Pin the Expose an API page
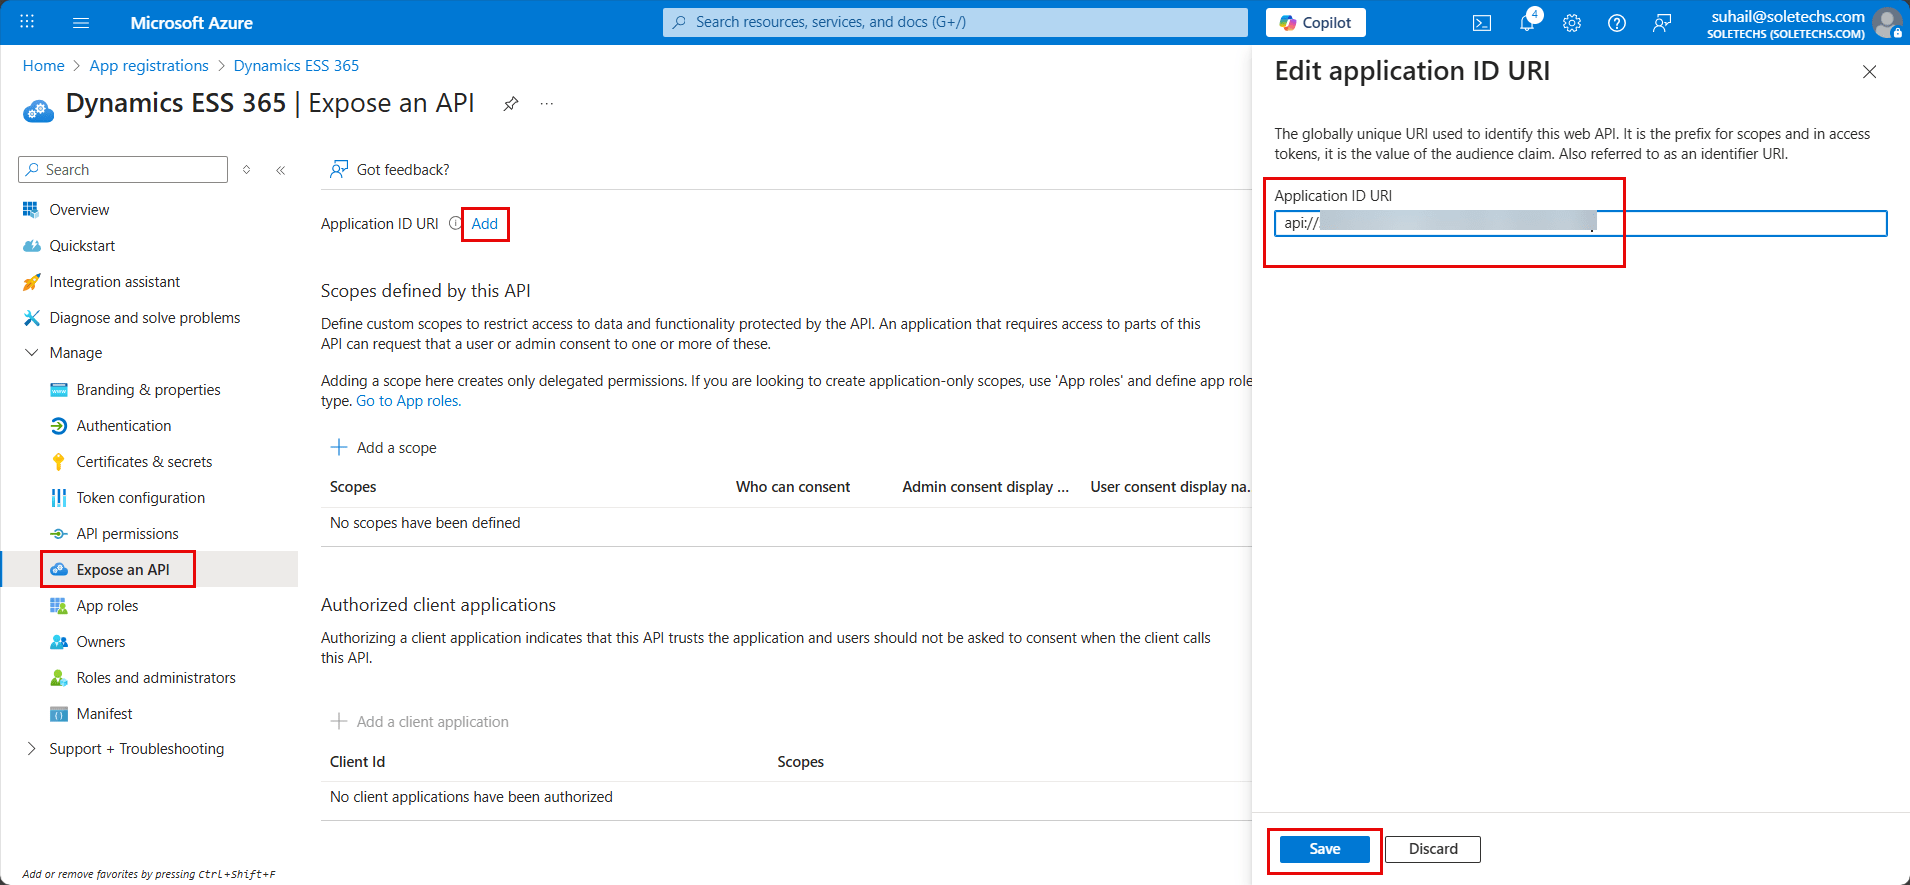The height and width of the screenshot is (885, 1910). click(x=511, y=104)
